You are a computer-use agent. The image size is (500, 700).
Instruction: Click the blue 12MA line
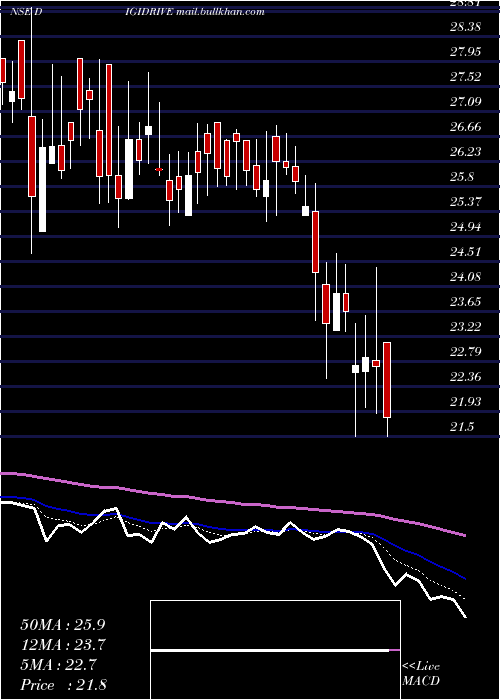pos(232,530)
